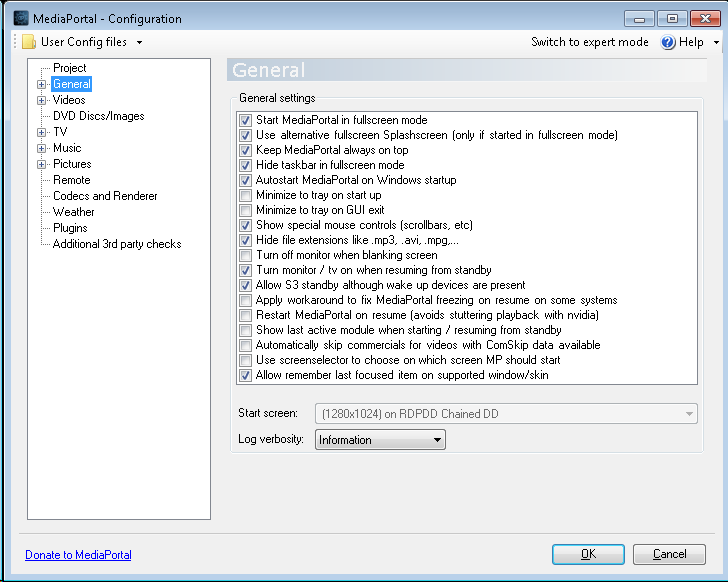This screenshot has height=582, width=728.
Task: Uncheck Allow remember last focused item
Action: click(x=245, y=375)
